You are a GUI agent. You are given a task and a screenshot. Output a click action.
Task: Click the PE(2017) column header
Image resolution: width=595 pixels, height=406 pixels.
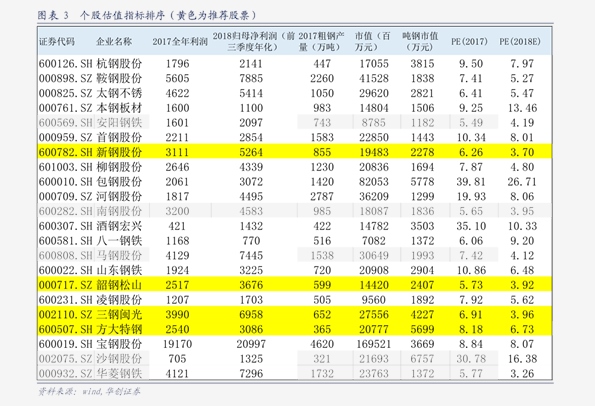(x=469, y=41)
